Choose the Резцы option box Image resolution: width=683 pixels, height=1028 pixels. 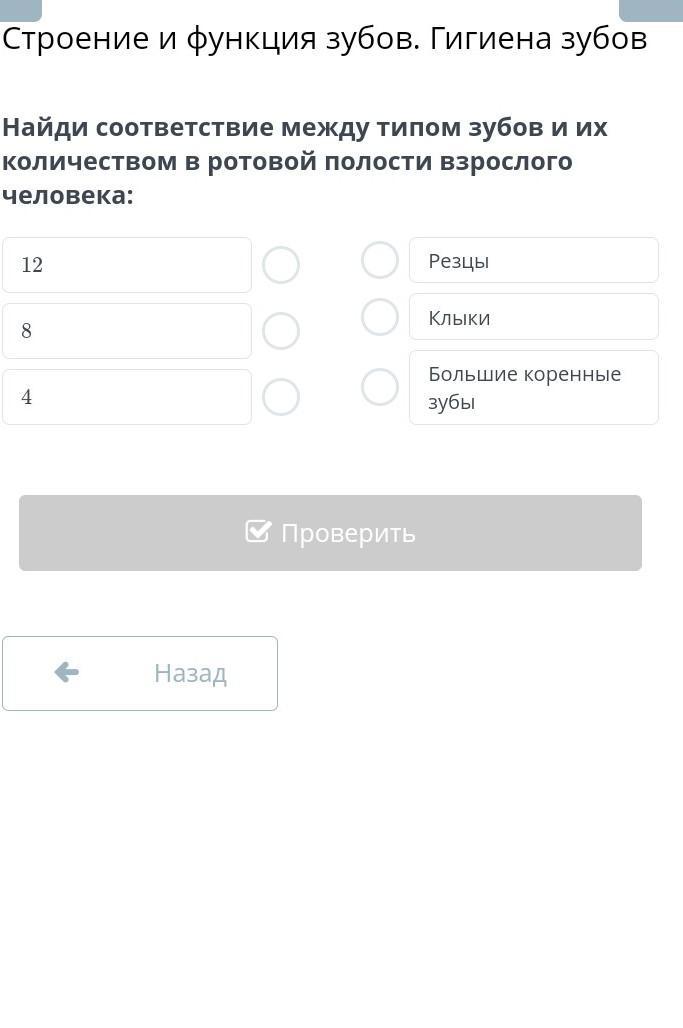[x=533, y=260]
